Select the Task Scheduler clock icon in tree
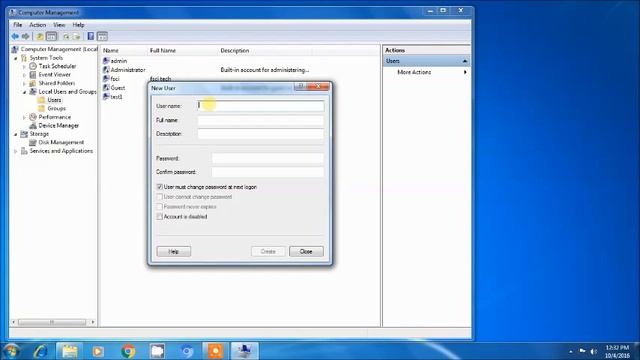640x360 pixels. [x=33, y=66]
